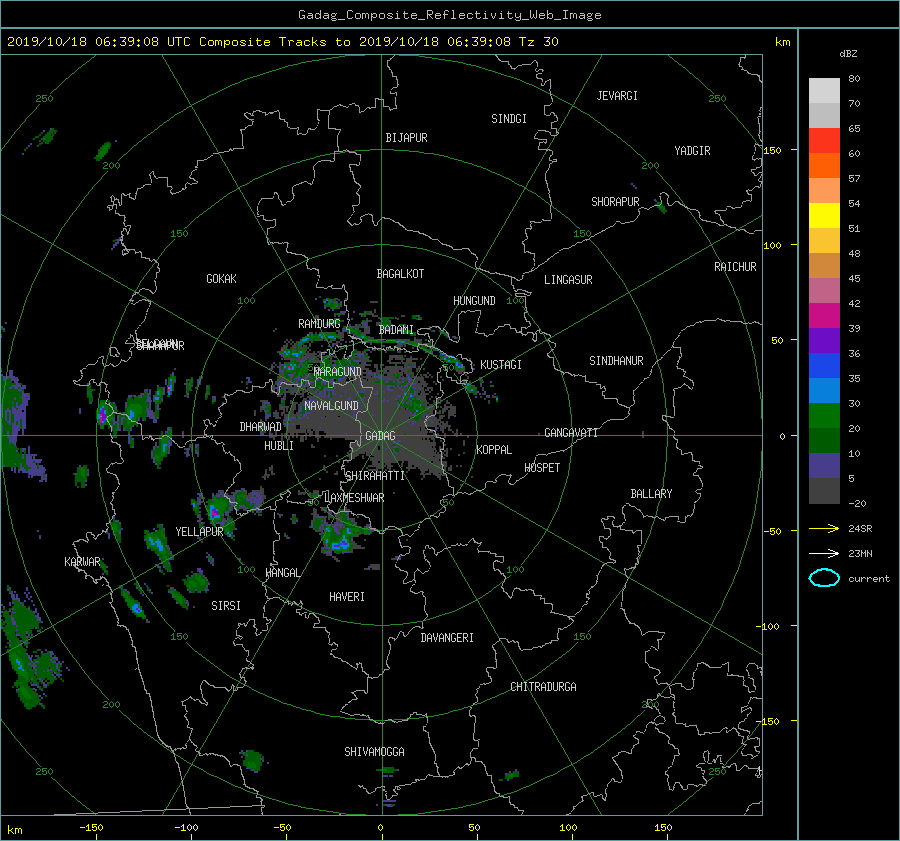The image size is (900, 841).
Task: Click the BAGALKOT city label
Action: point(400,274)
